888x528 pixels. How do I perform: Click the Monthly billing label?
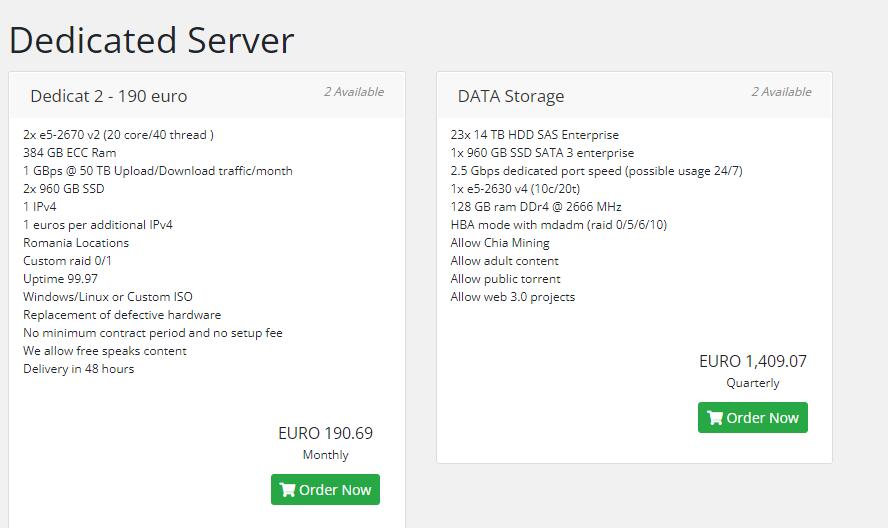325,455
